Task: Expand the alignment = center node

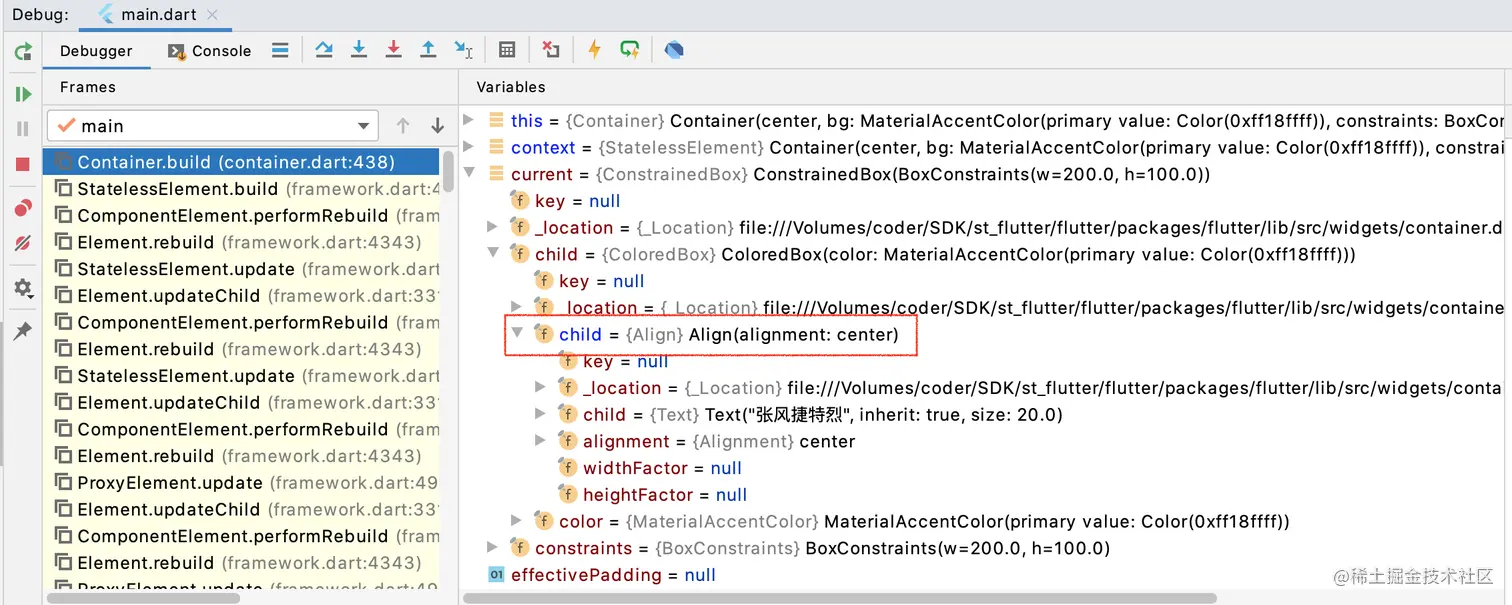Action: coord(541,441)
